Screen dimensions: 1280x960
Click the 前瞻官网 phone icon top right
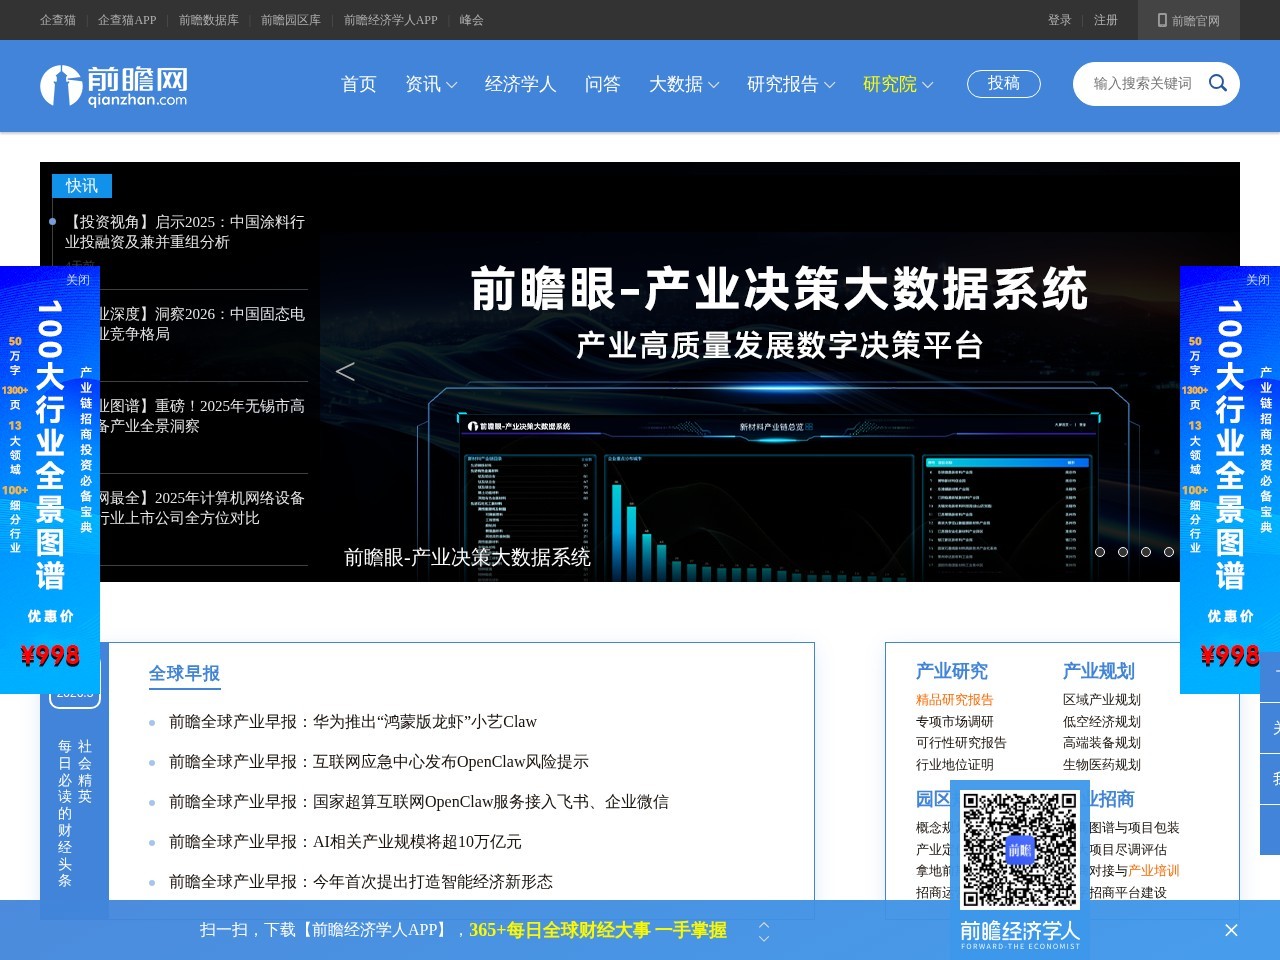pos(1160,20)
